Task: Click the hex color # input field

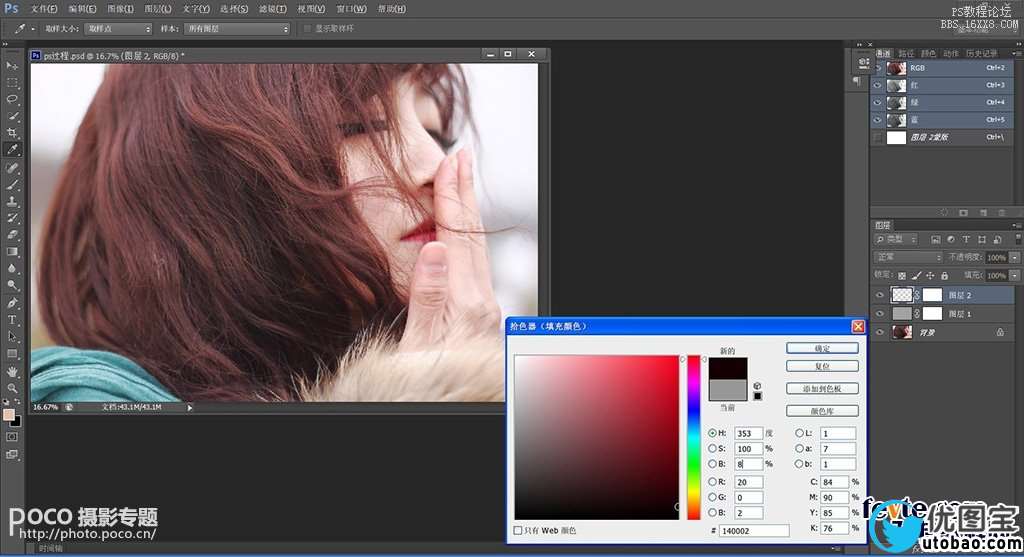Action: pos(755,530)
